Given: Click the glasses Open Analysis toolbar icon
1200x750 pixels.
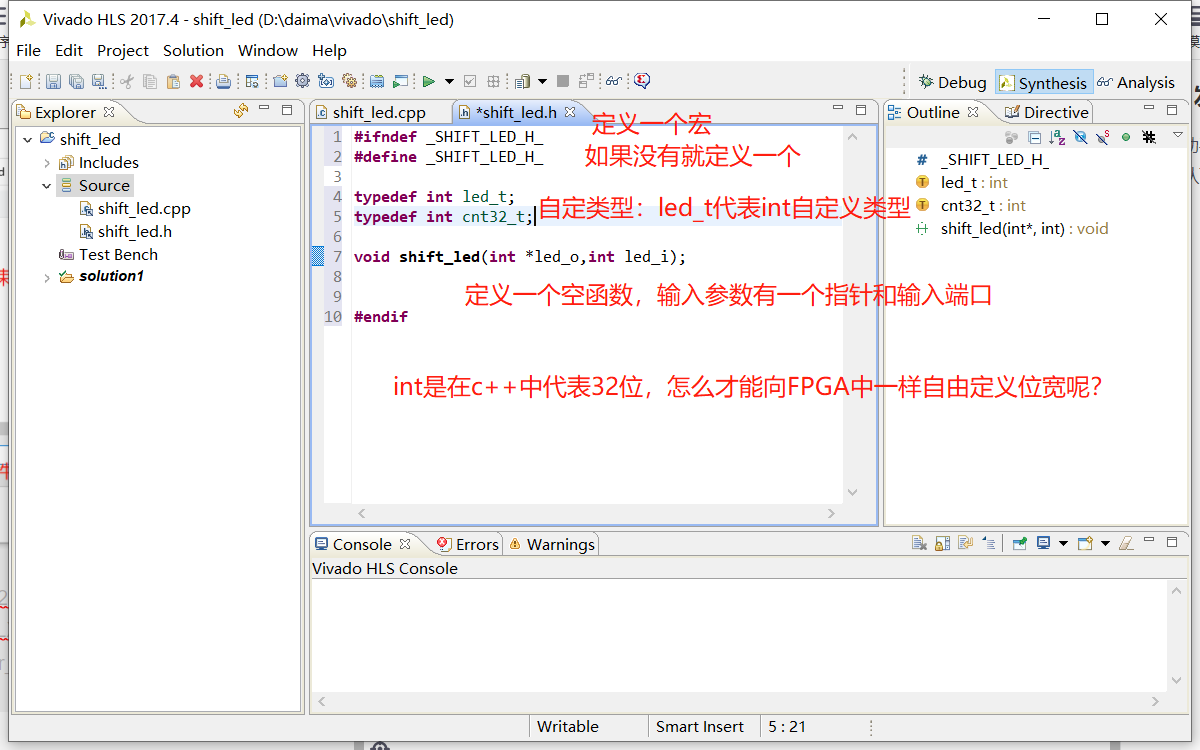Looking at the screenshot, I should click(x=613, y=81).
